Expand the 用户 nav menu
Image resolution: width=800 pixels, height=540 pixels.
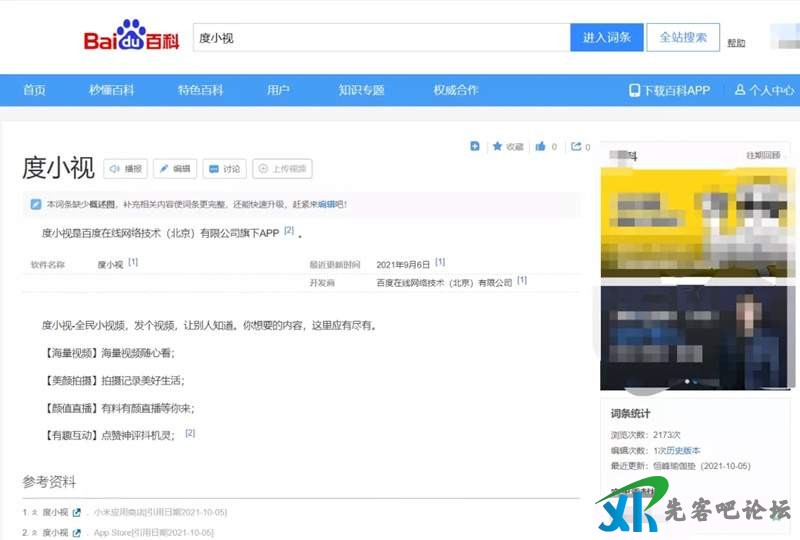[278, 90]
